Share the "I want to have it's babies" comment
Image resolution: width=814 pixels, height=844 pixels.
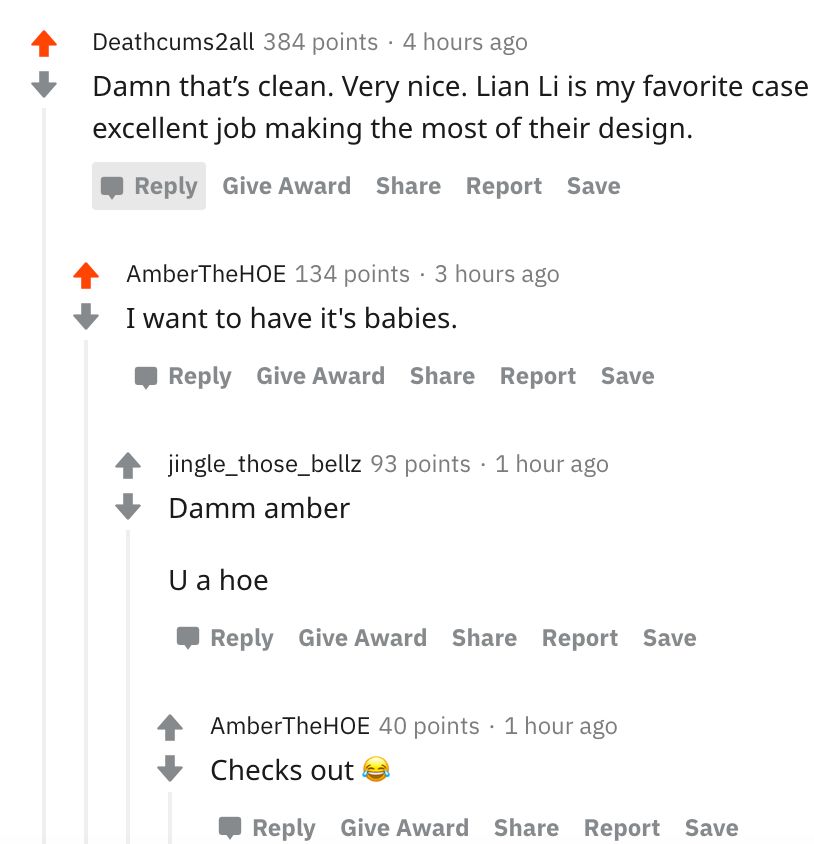442,376
